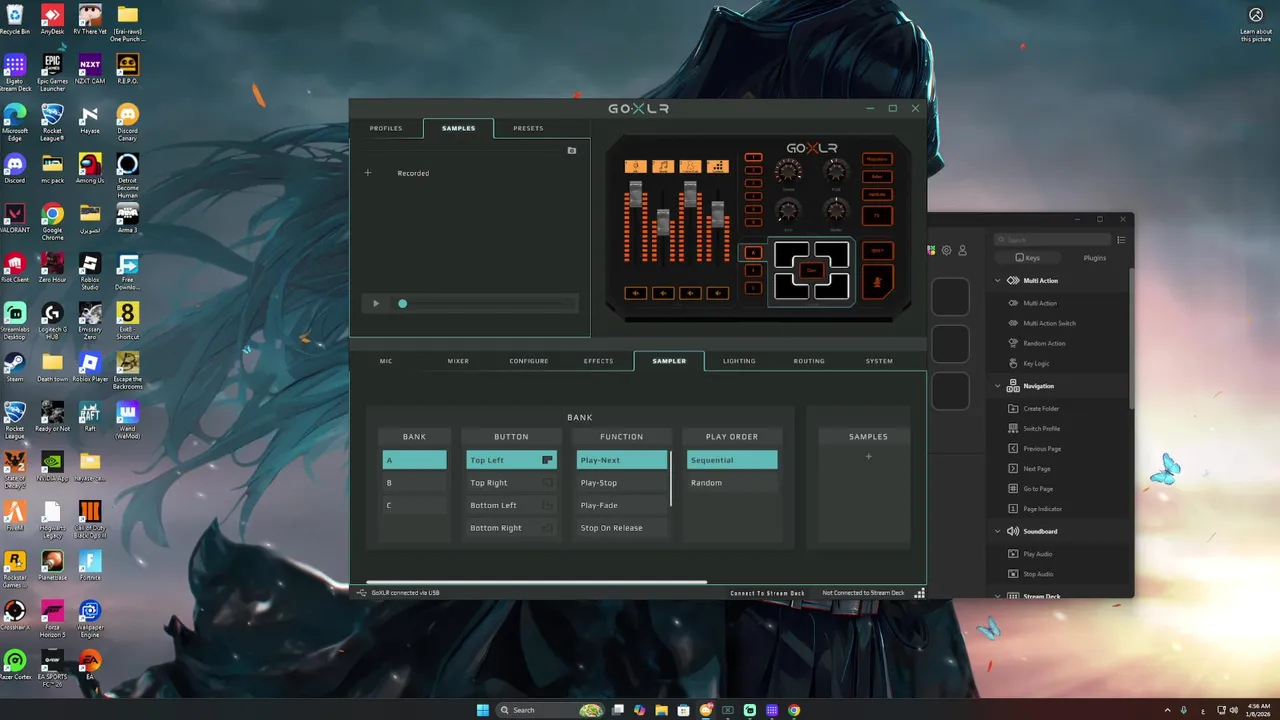
Task: Open Google Chrome desktop icon
Action: click(x=52, y=220)
